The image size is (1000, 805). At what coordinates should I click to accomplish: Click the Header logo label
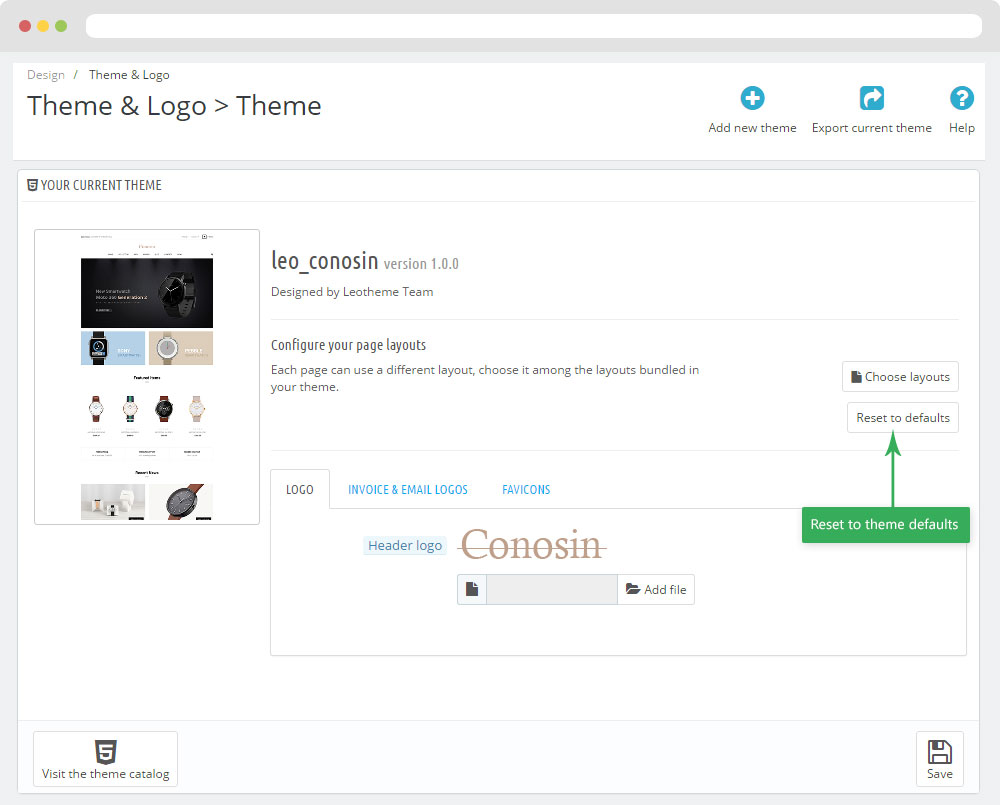click(x=404, y=545)
